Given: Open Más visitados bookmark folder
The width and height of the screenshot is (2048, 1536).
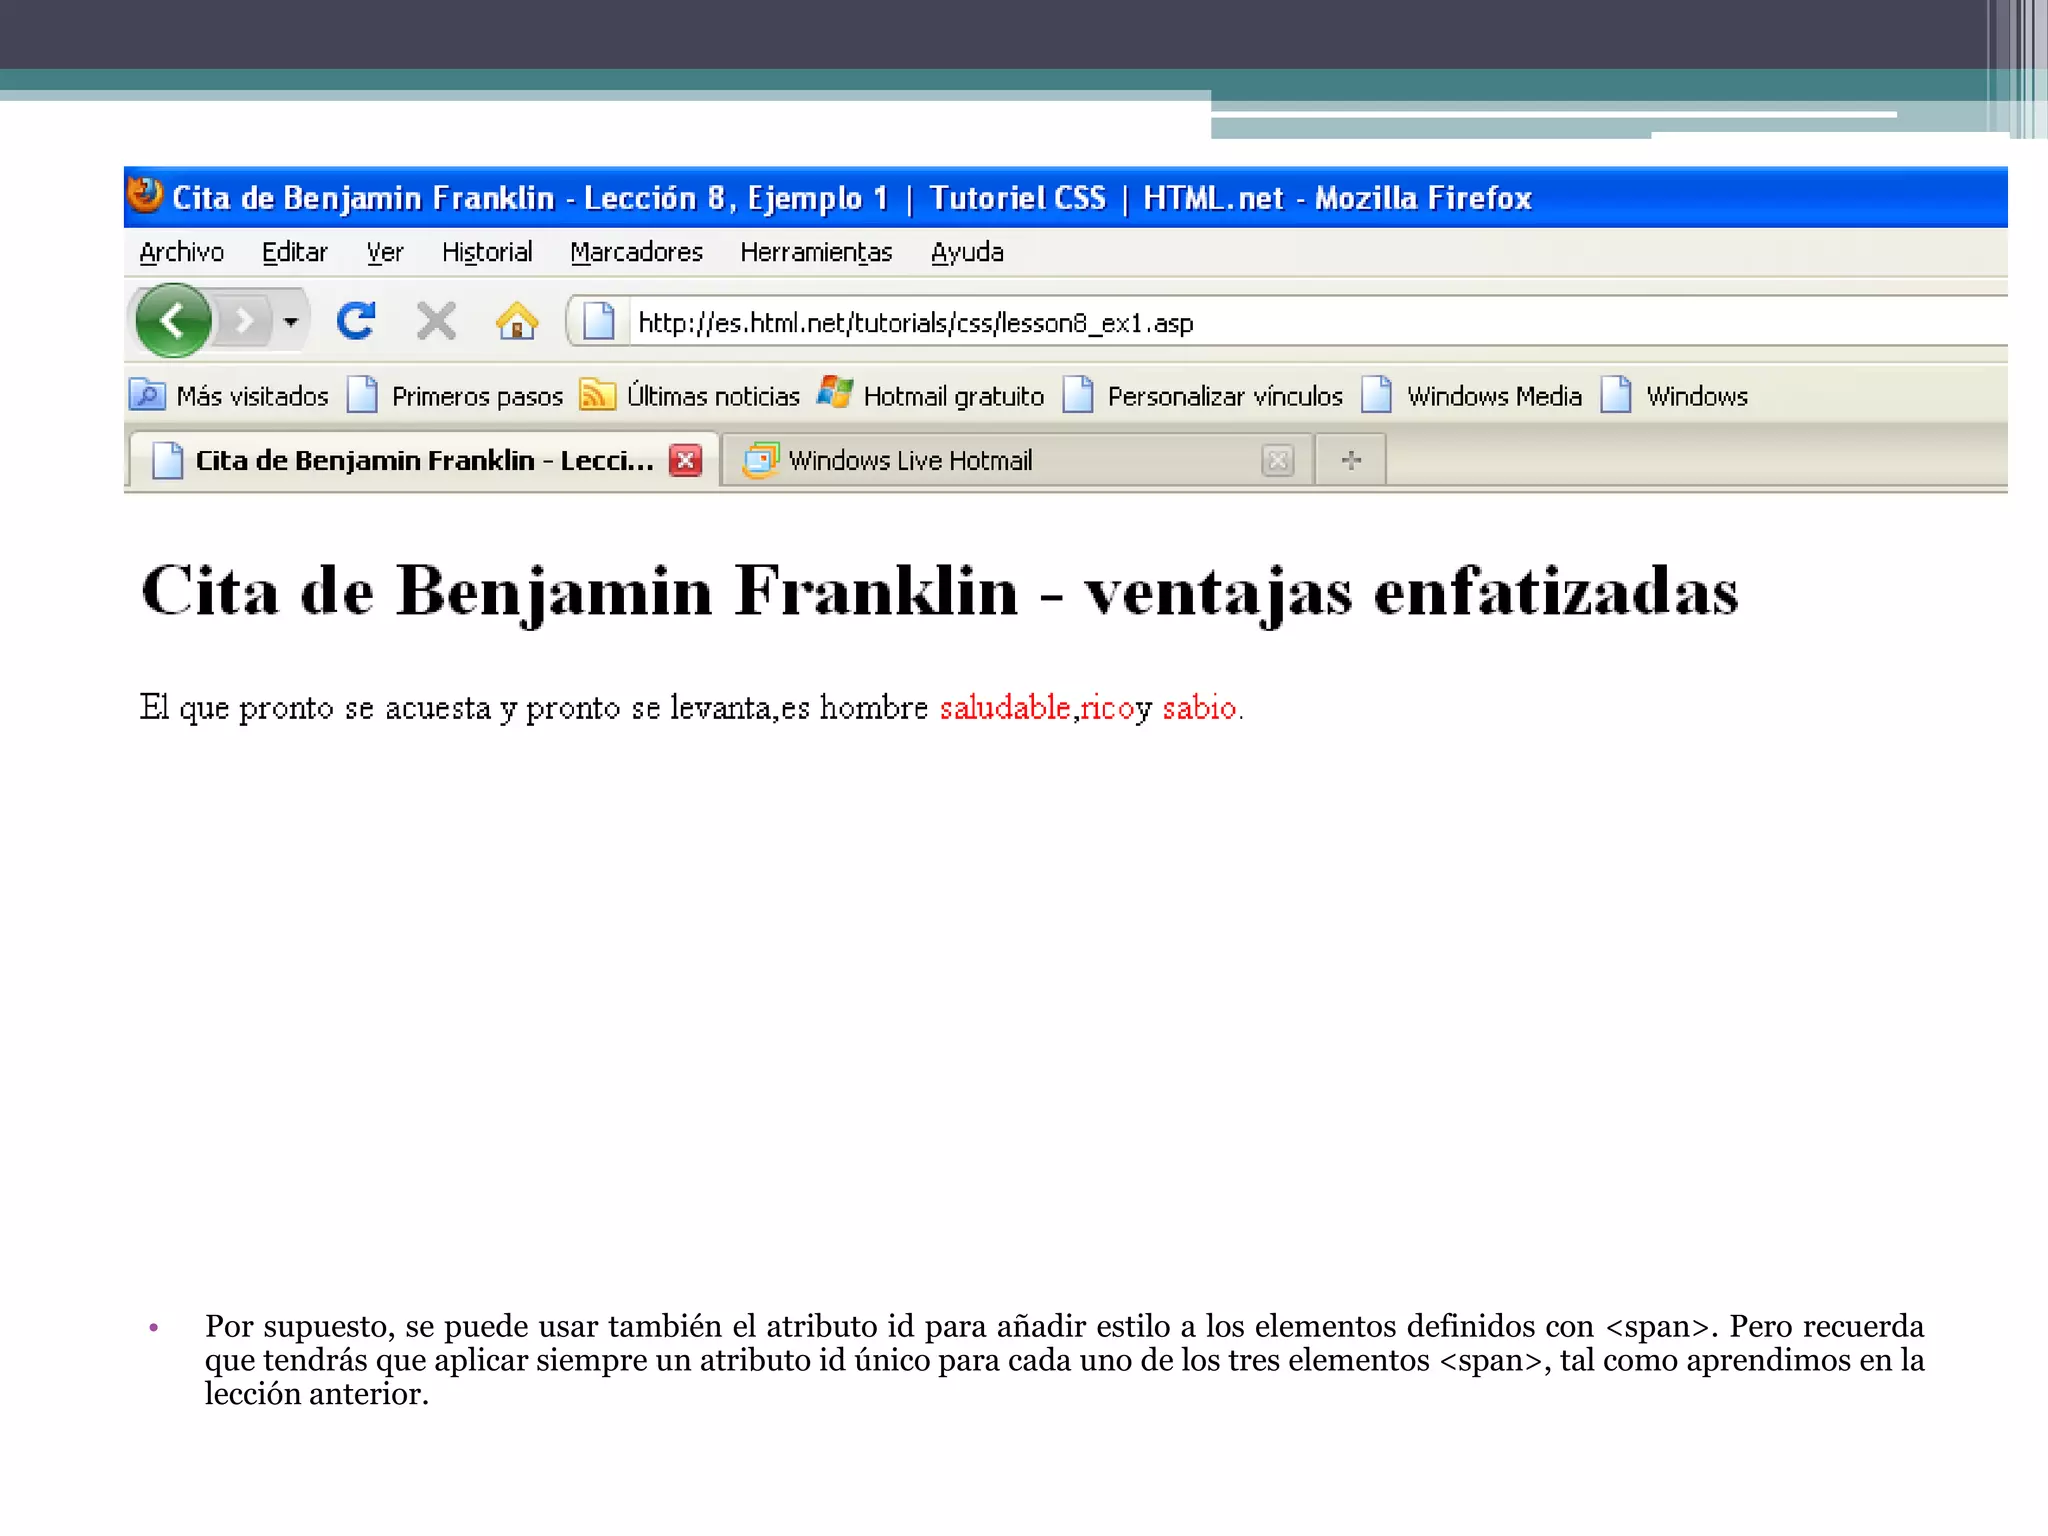Looking at the screenshot, I should click(x=229, y=396).
